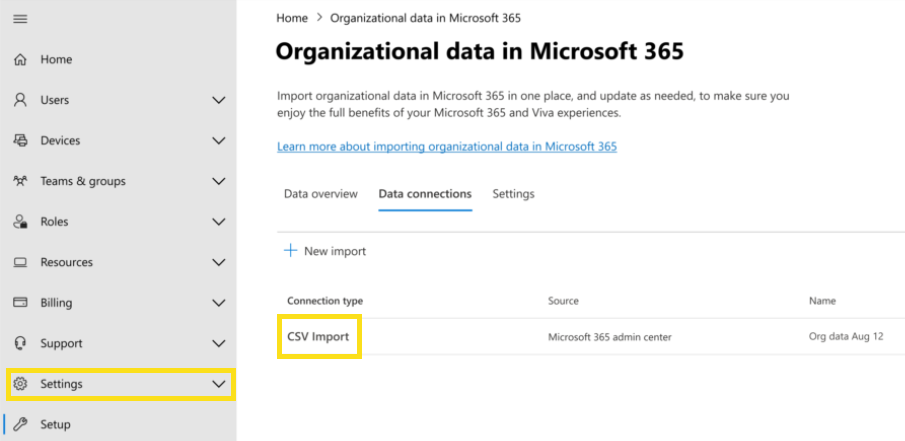Open the Setup navigation item
This screenshot has height=441, width=905.
118,424
